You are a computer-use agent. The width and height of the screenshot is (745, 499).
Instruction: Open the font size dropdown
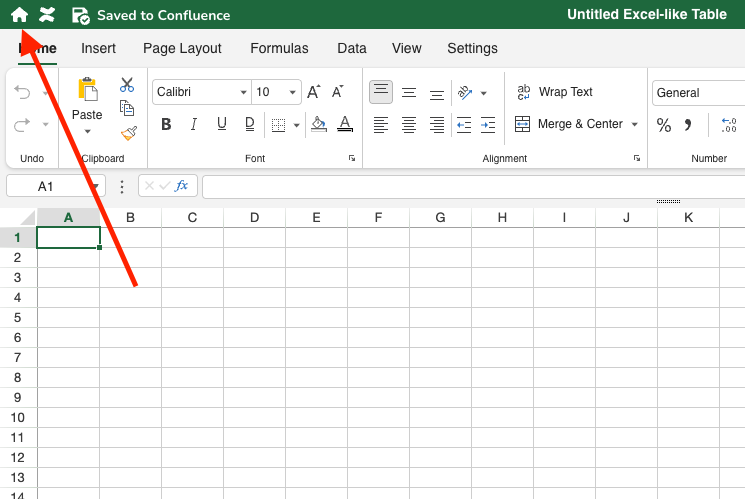click(293, 93)
